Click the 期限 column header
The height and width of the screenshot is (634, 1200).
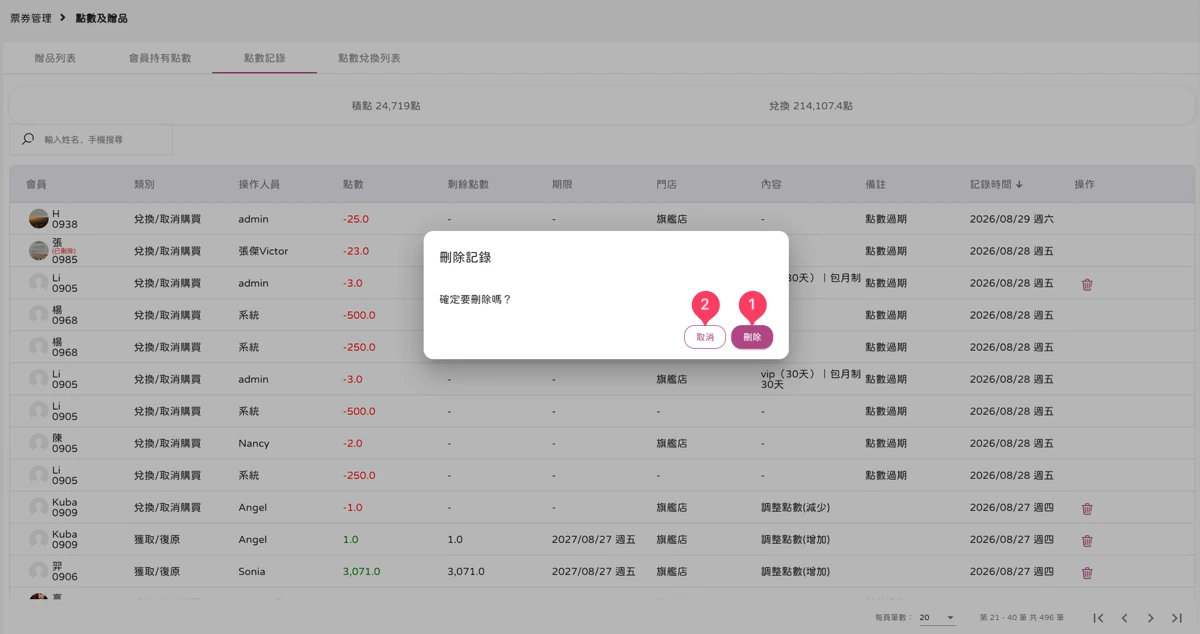pos(562,185)
